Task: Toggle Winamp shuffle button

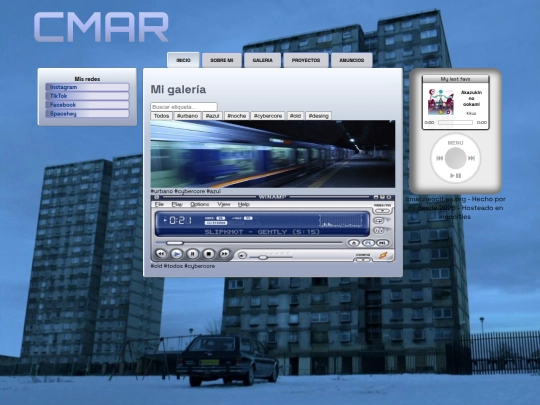Action: [x=379, y=230]
